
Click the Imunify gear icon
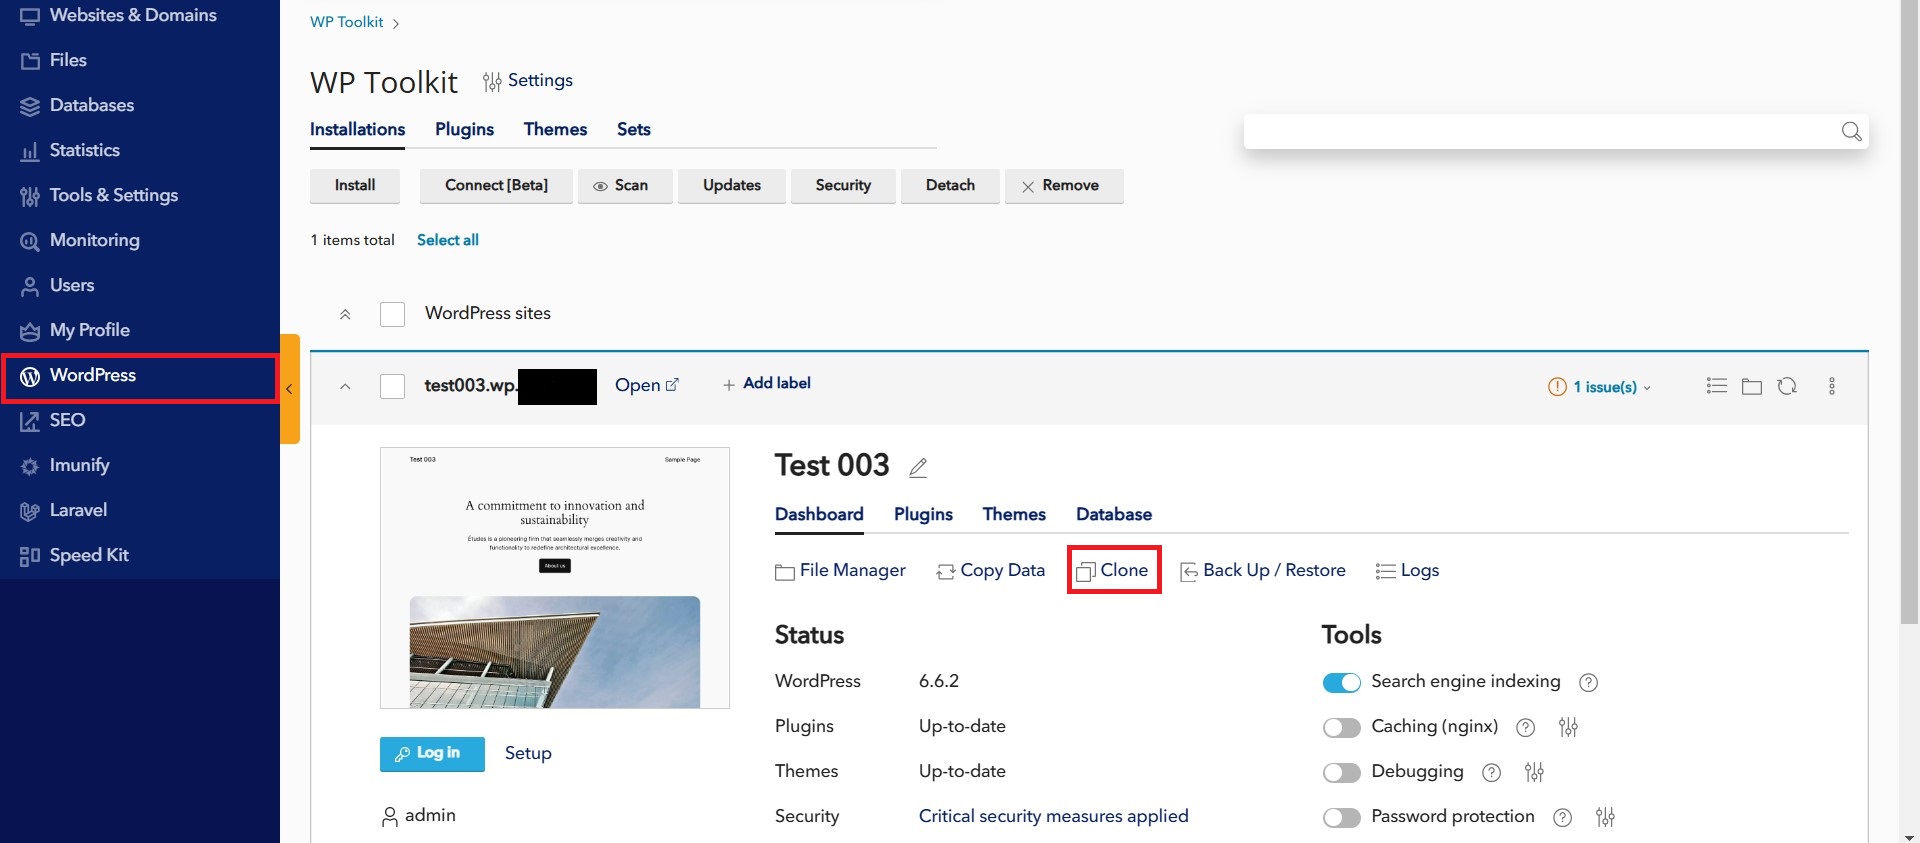[30, 466]
